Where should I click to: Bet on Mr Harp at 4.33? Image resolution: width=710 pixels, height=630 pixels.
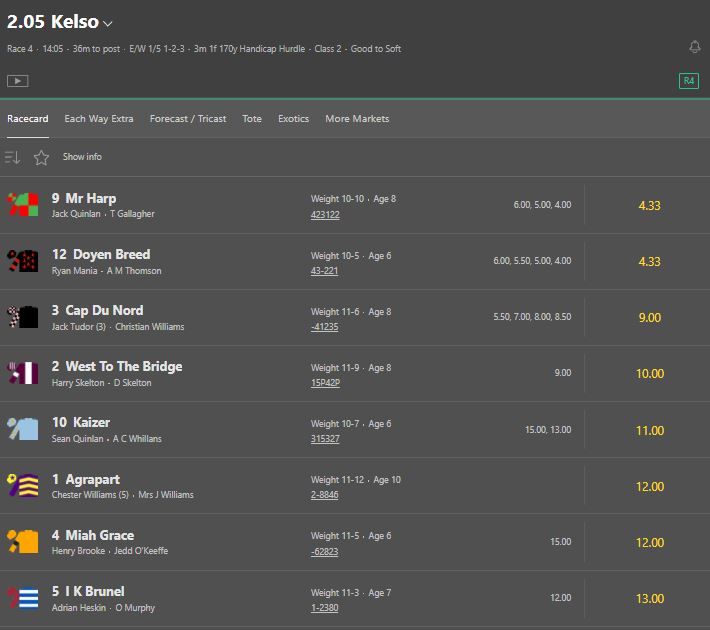pos(649,206)
